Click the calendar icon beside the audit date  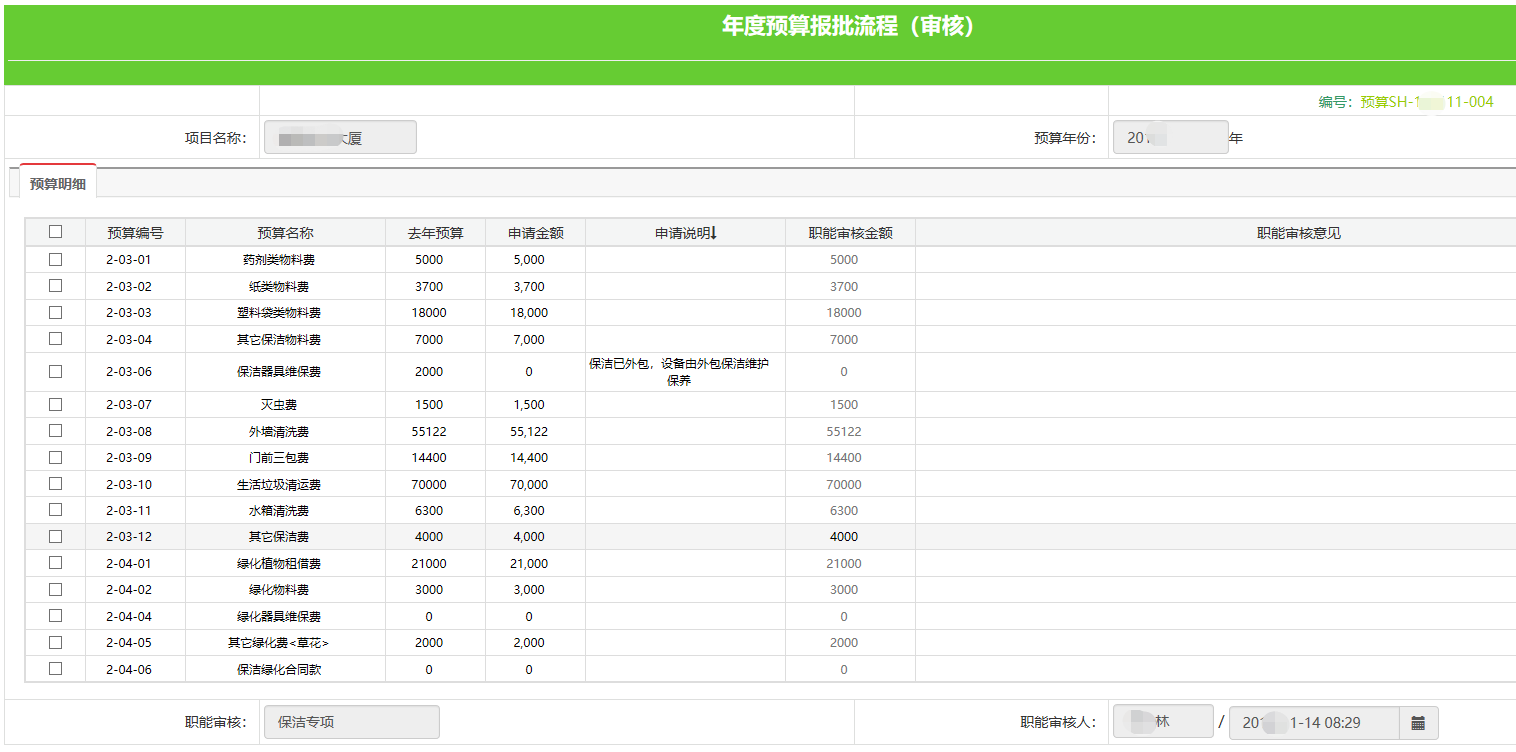pos(1418,722)
